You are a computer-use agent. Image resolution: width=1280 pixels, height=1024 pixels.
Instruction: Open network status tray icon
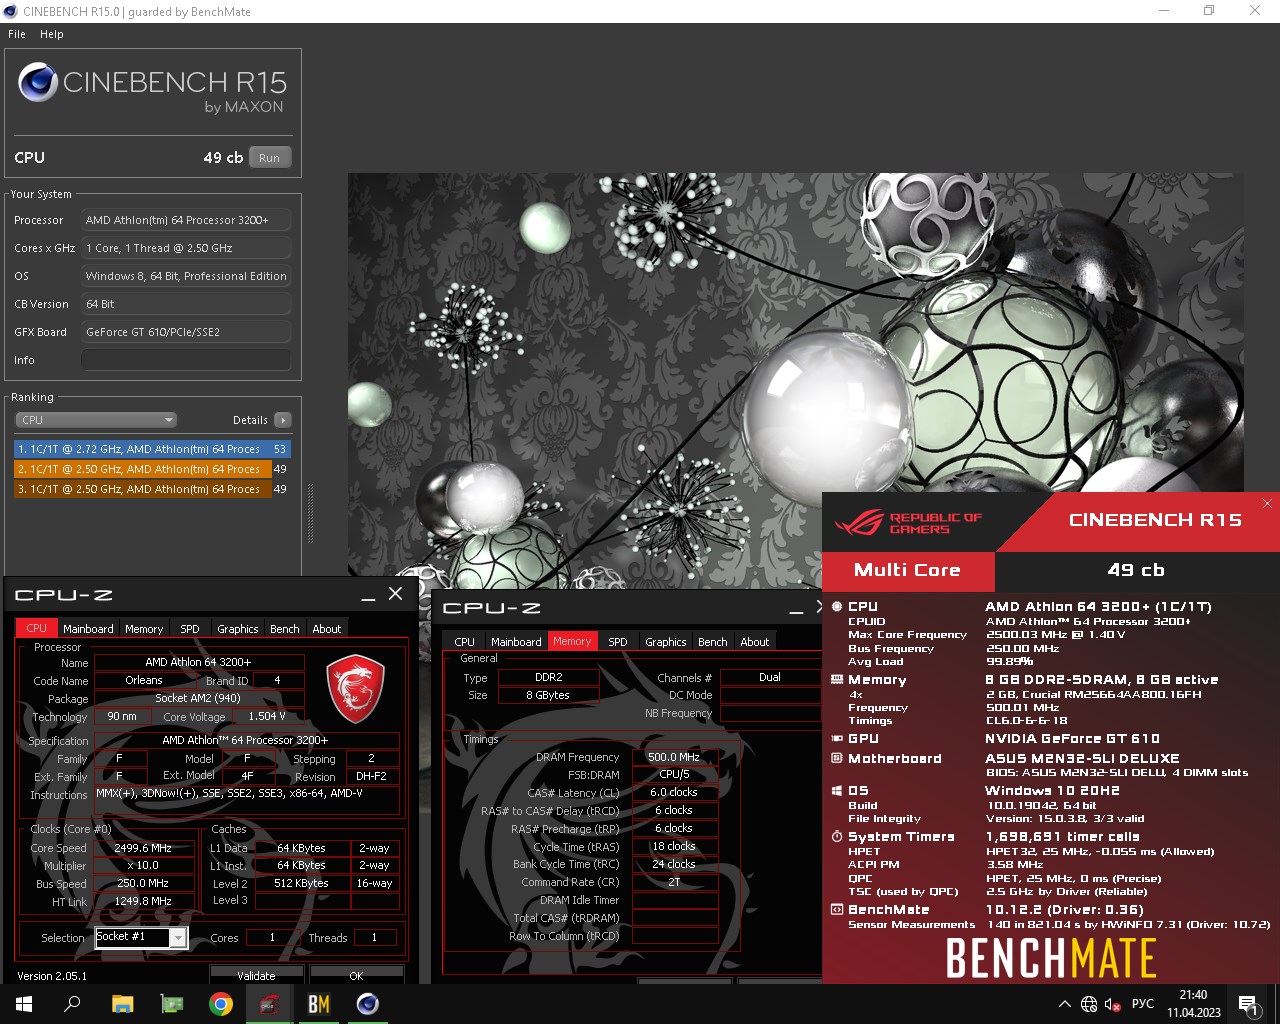tap(1089, 1004)
